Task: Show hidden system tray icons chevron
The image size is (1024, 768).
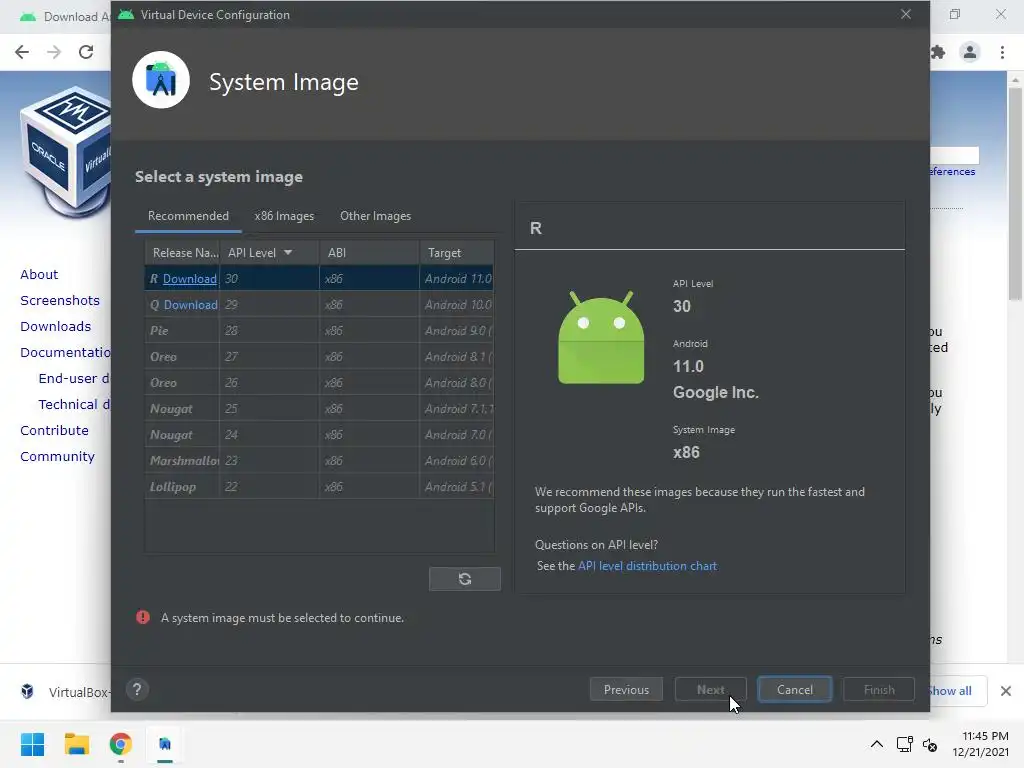Action: pos(876,744)
